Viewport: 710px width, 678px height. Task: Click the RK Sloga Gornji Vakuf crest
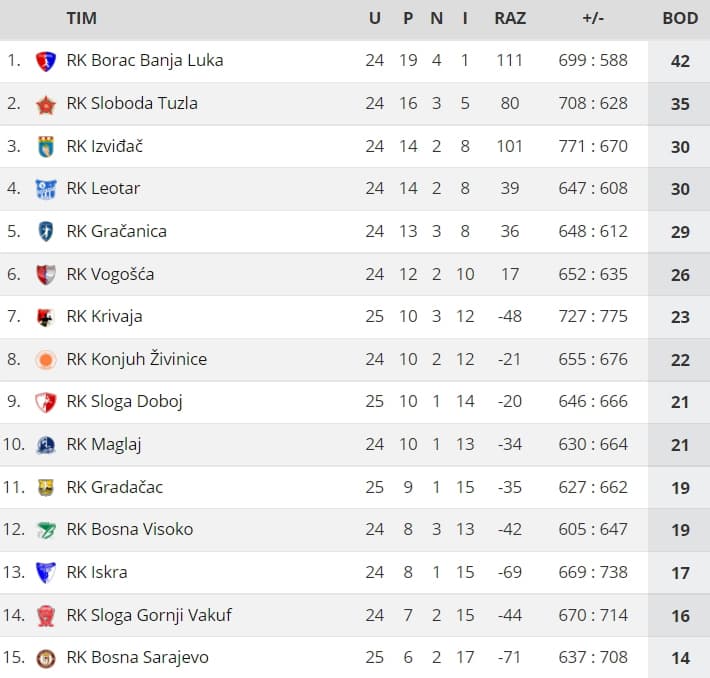pyautogui.click(x=46, y=616)
